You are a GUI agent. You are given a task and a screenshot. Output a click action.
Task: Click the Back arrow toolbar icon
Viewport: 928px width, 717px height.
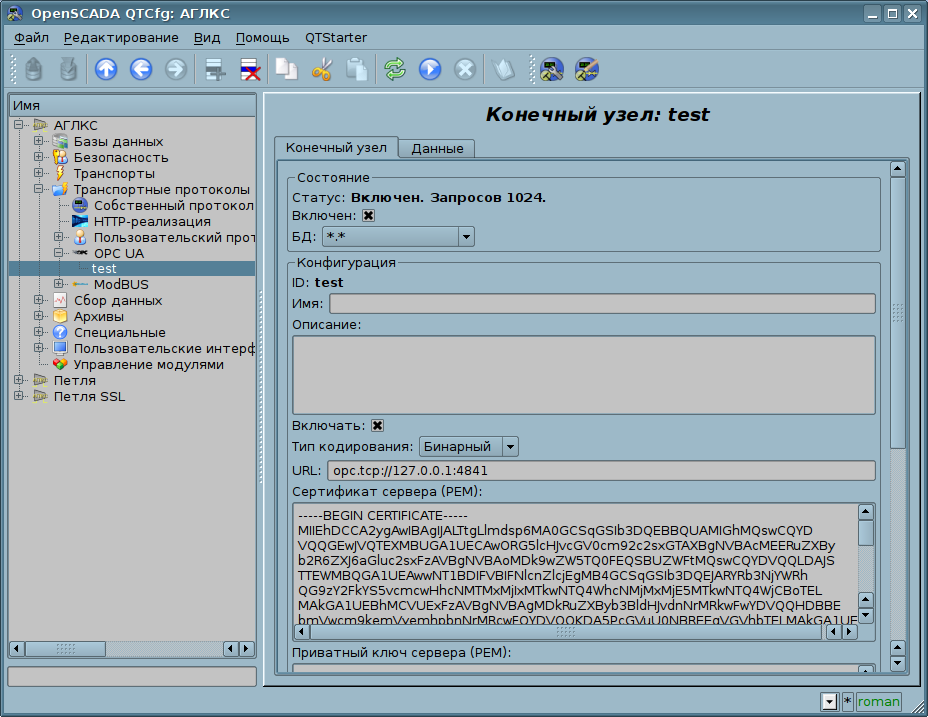click(141, 69)
